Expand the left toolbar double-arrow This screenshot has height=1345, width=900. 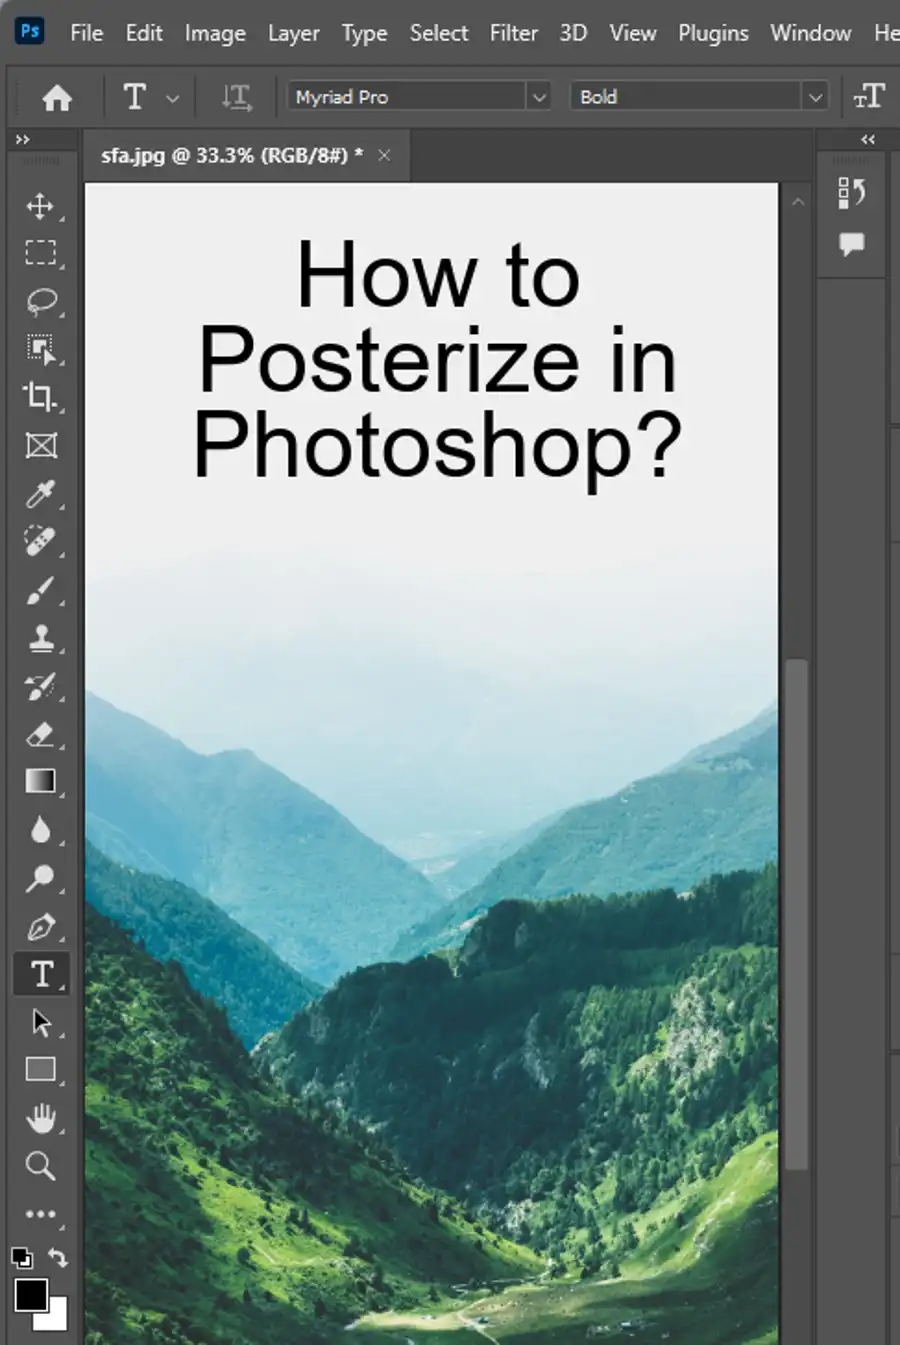22,140
